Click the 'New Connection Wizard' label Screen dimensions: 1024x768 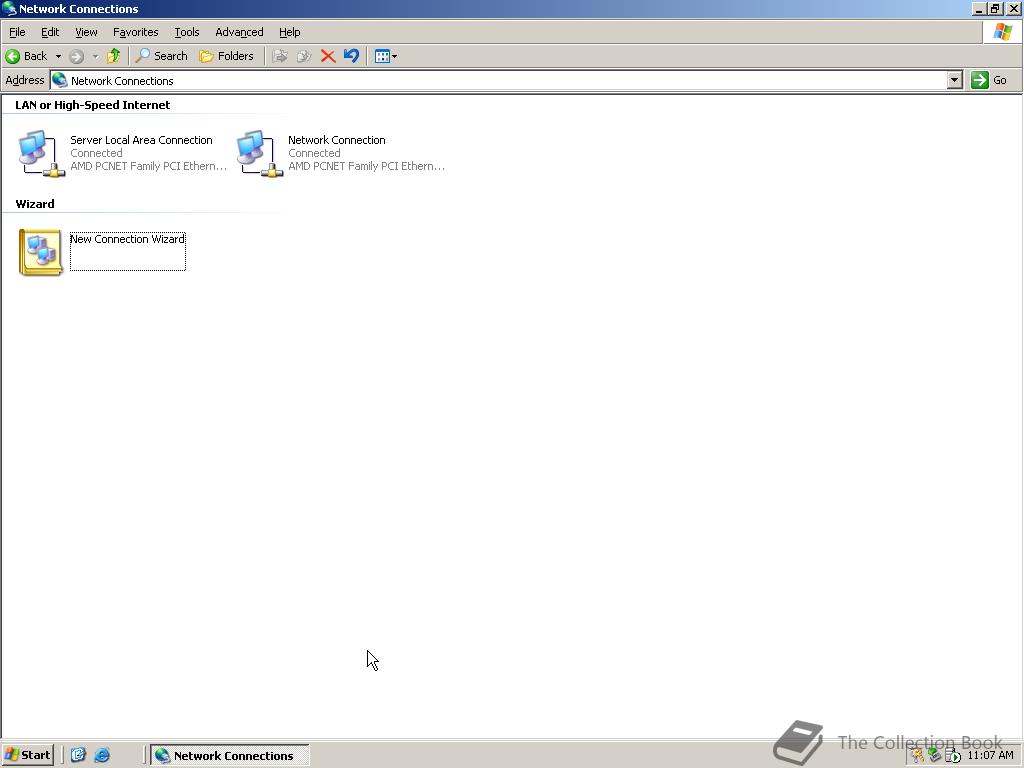click(x=127, y=239)
